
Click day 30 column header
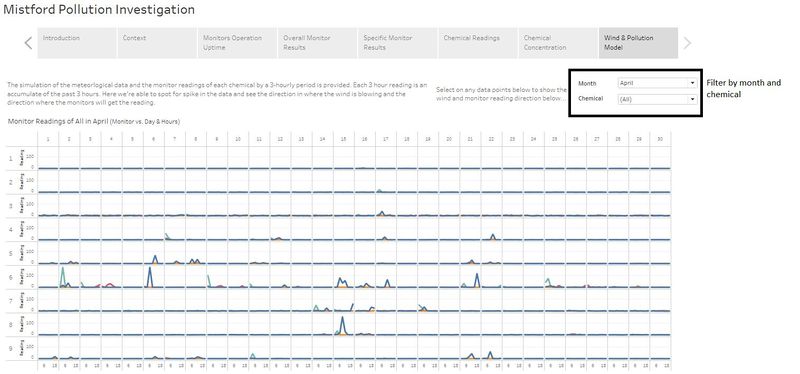[x=660, y=139]
